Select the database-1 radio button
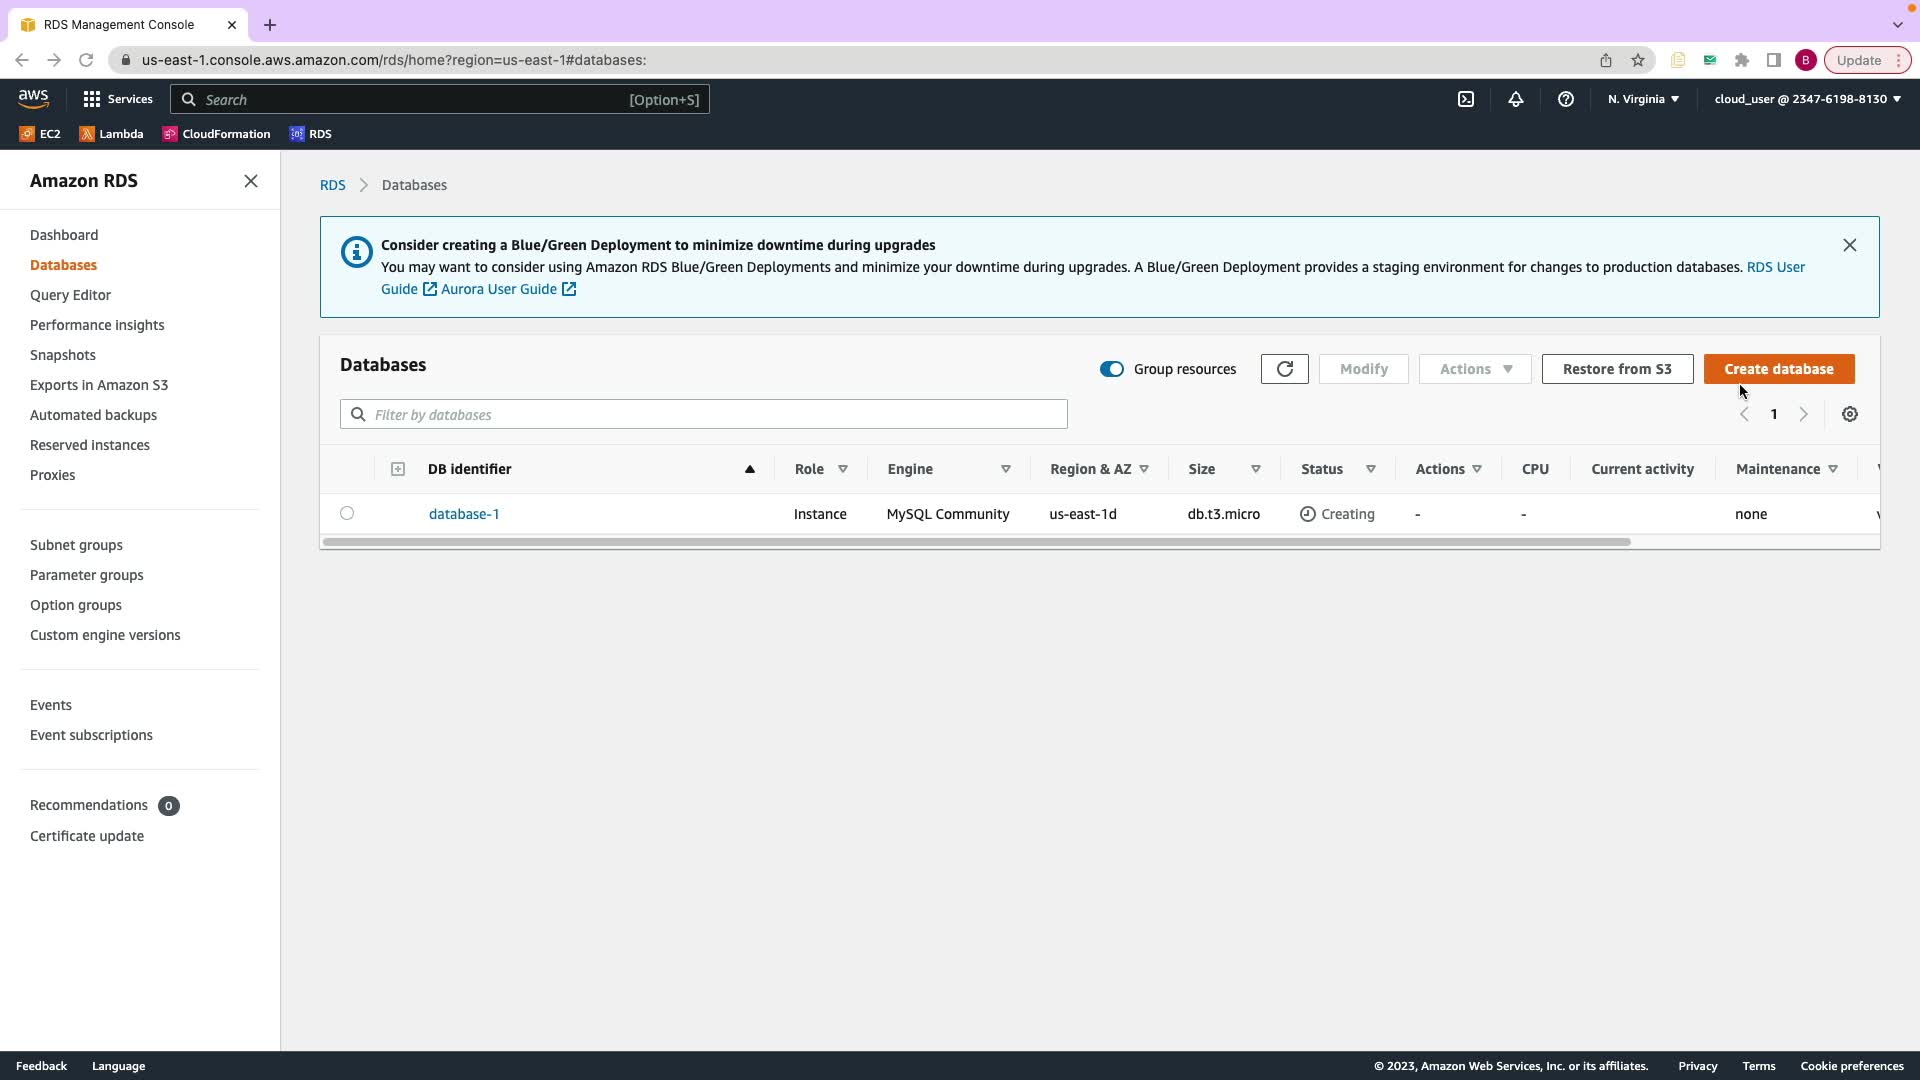The width and height of the screenshot is (1920, 1080). point(347,513)
